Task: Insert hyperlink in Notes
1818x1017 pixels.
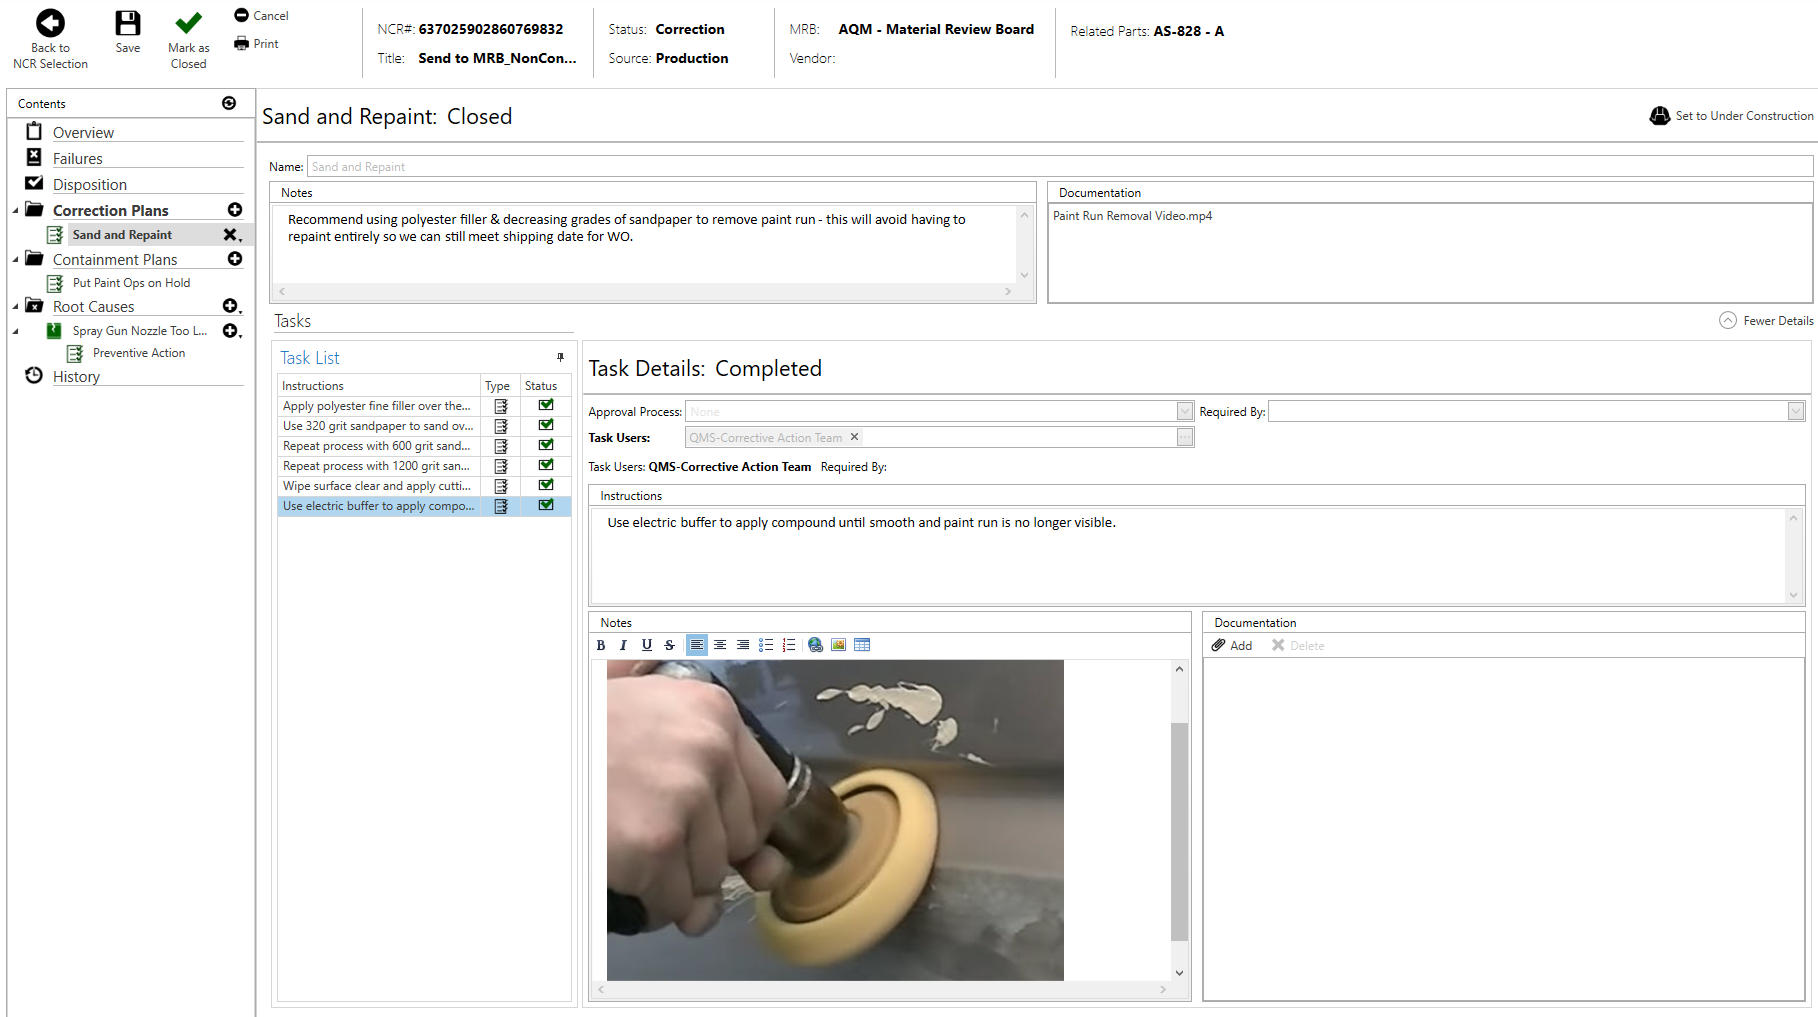Action: pos(816,645)
